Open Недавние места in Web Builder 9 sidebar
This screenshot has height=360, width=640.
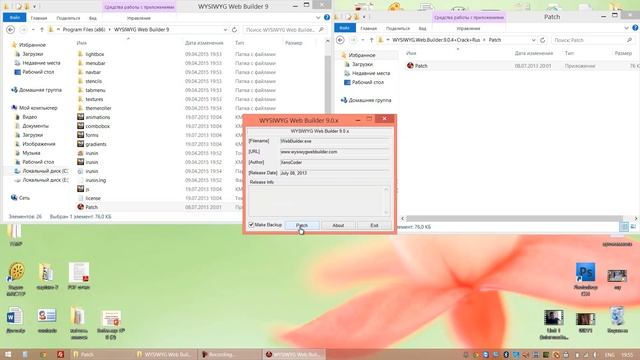[41, 63]
